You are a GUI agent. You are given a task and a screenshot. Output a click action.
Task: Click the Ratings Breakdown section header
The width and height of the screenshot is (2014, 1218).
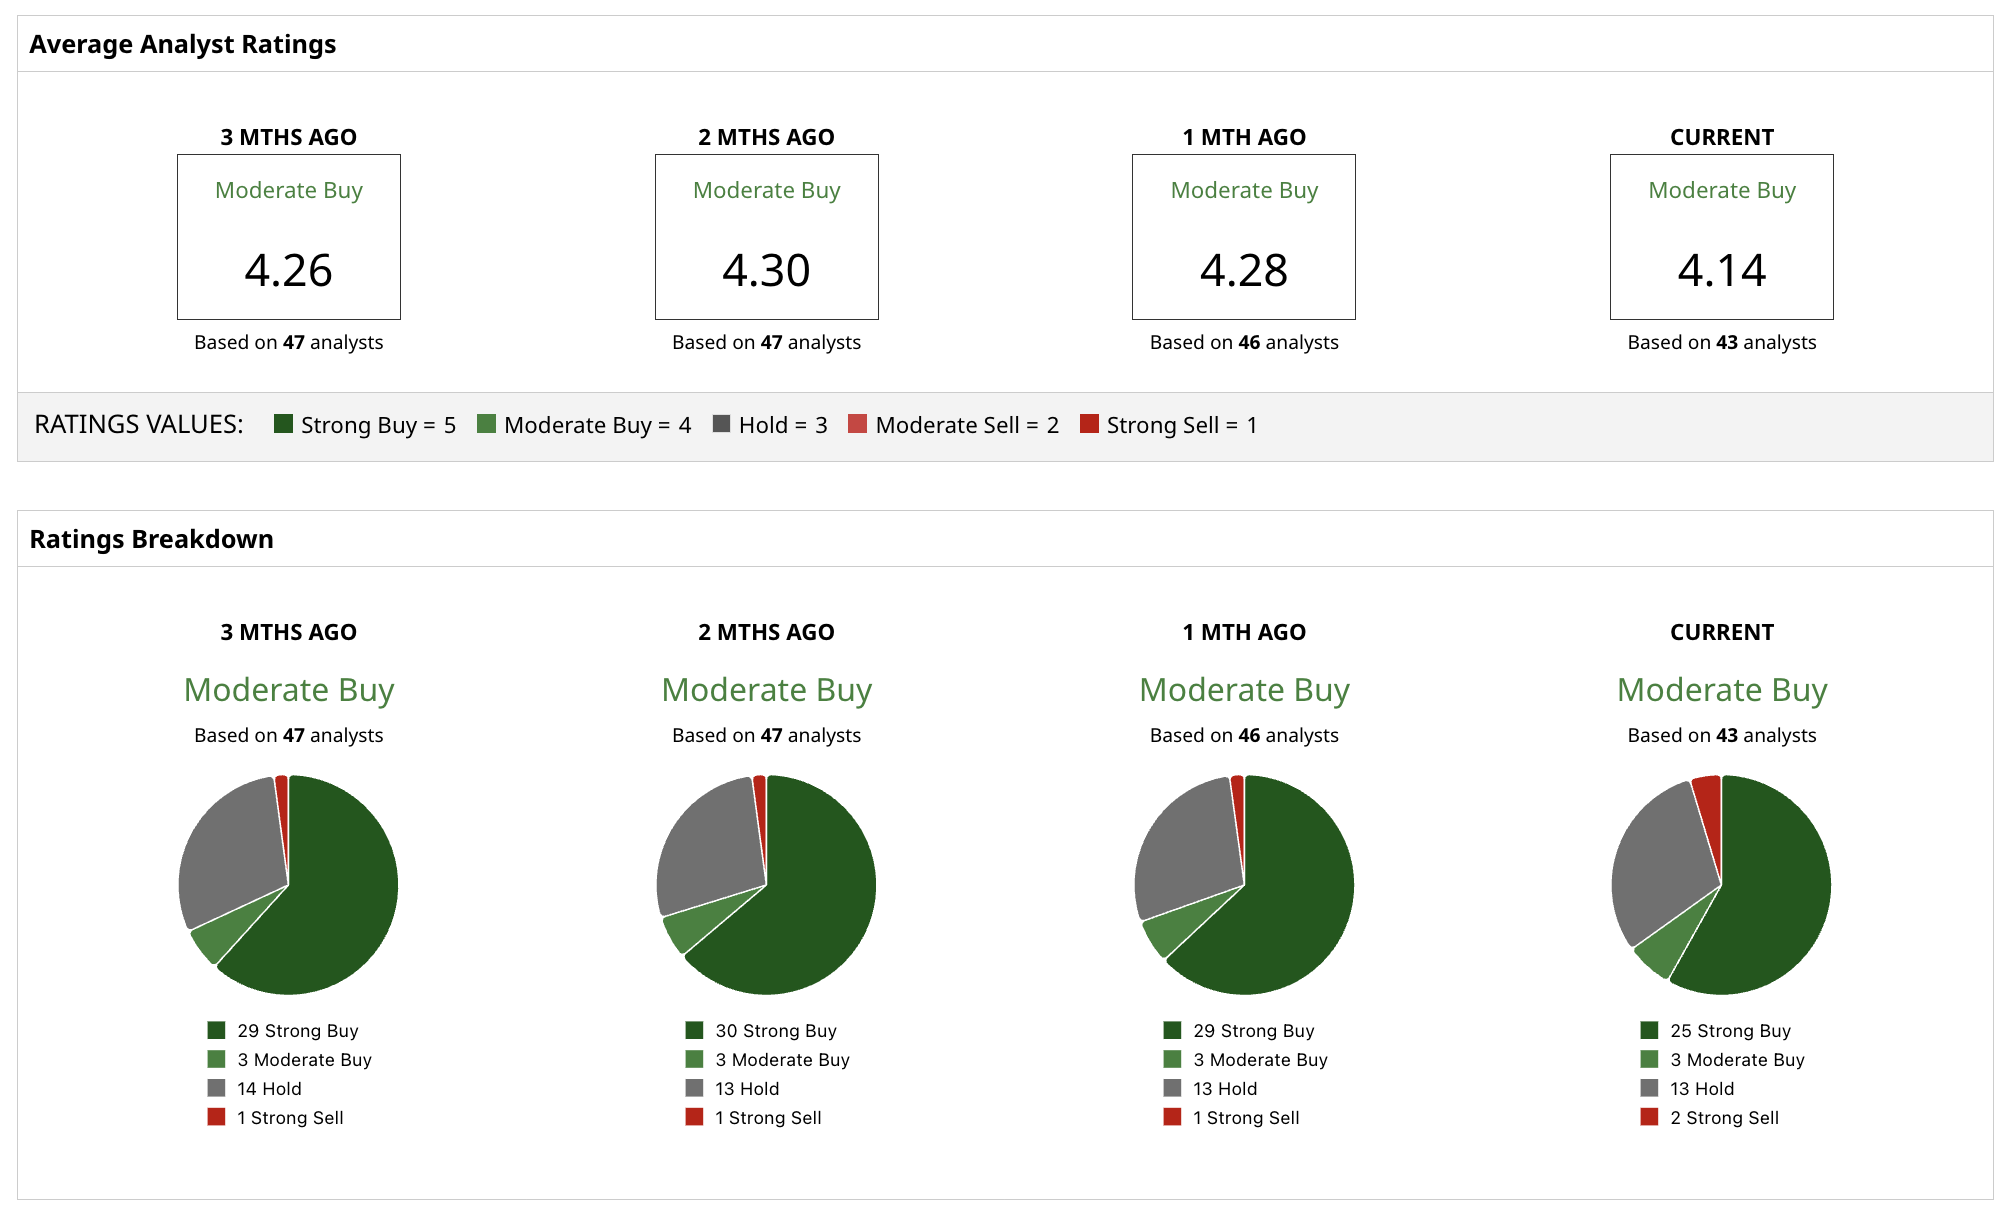coord(151,539)
